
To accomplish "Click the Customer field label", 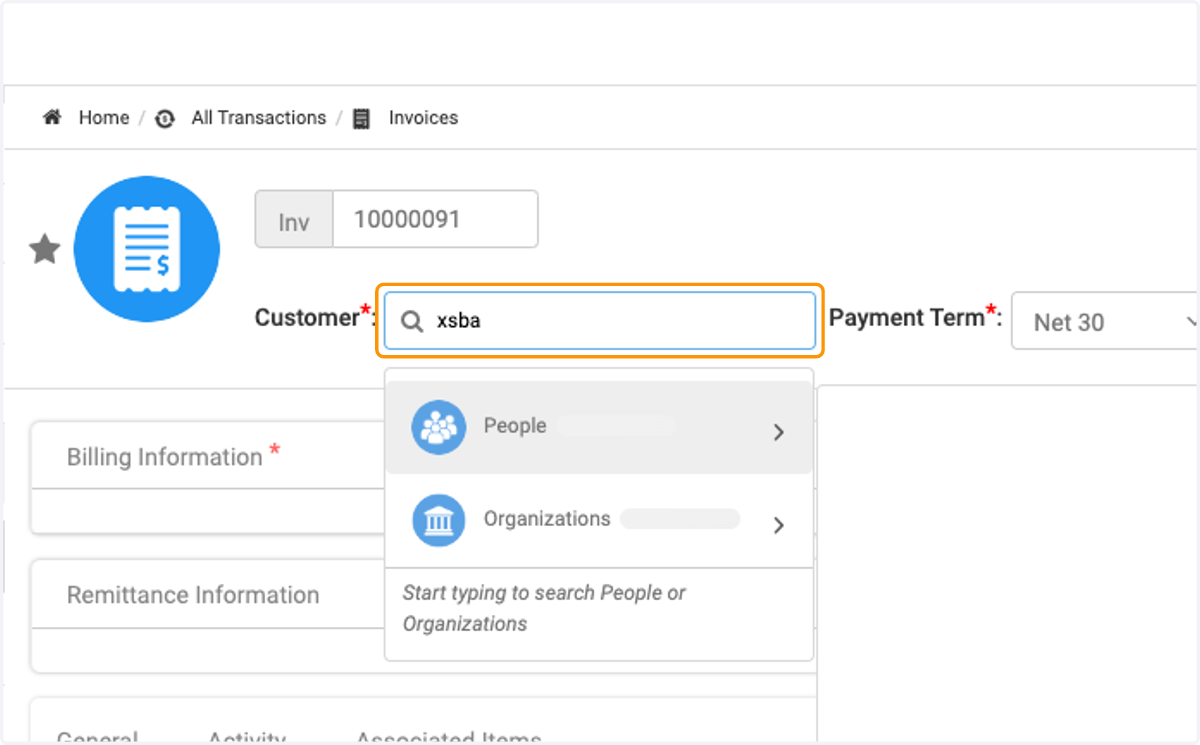I will 315,318.
